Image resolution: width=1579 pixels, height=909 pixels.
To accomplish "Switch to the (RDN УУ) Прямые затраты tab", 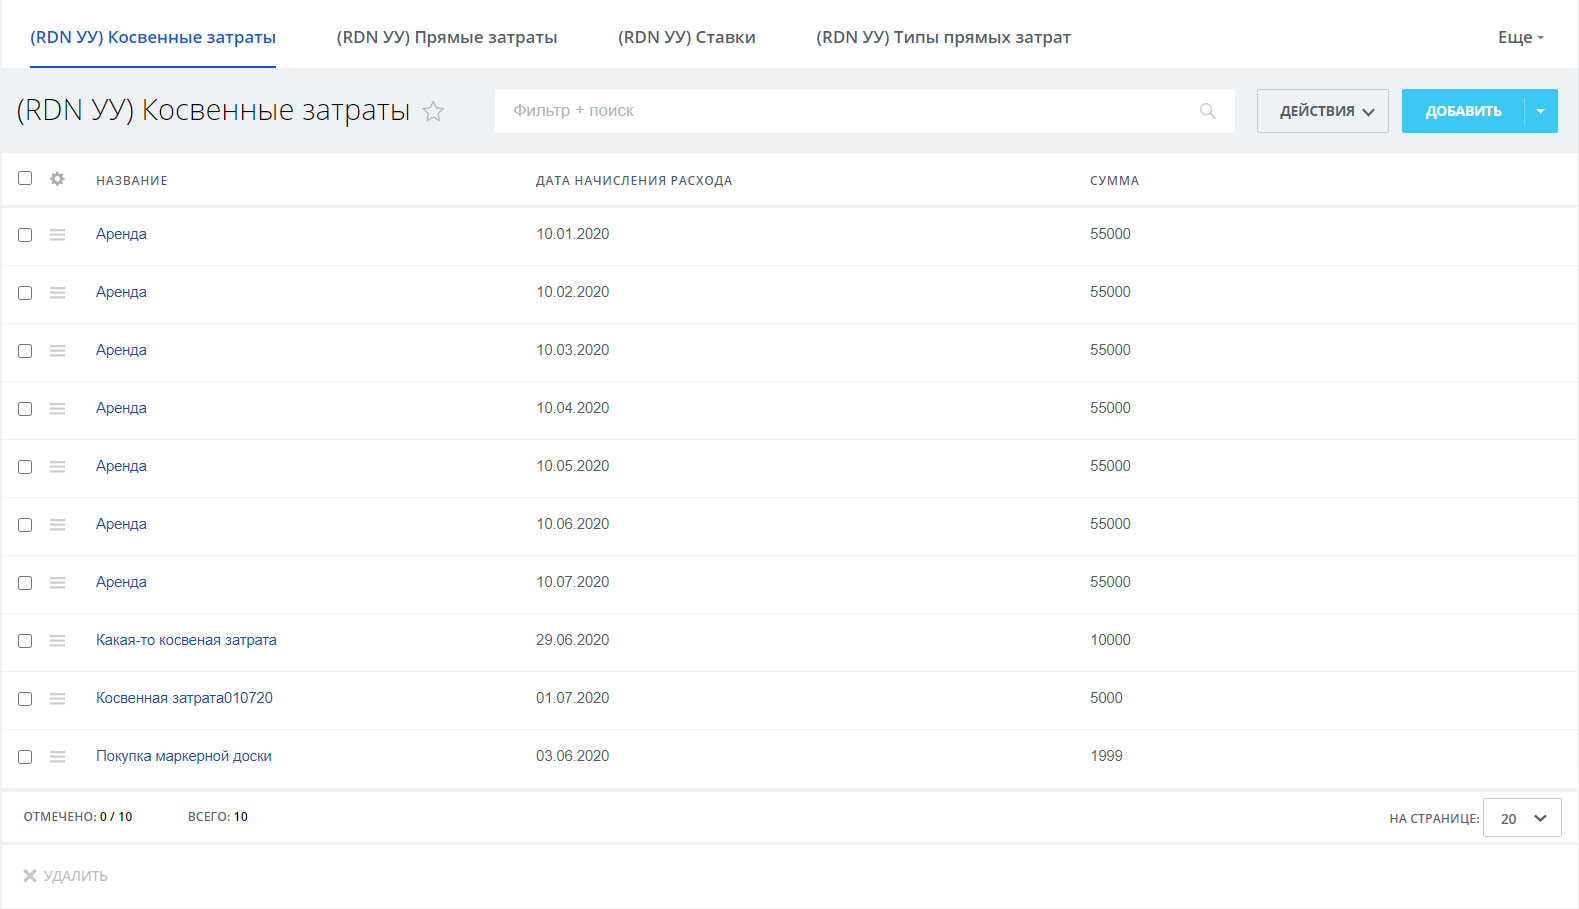I will [446, 37].
